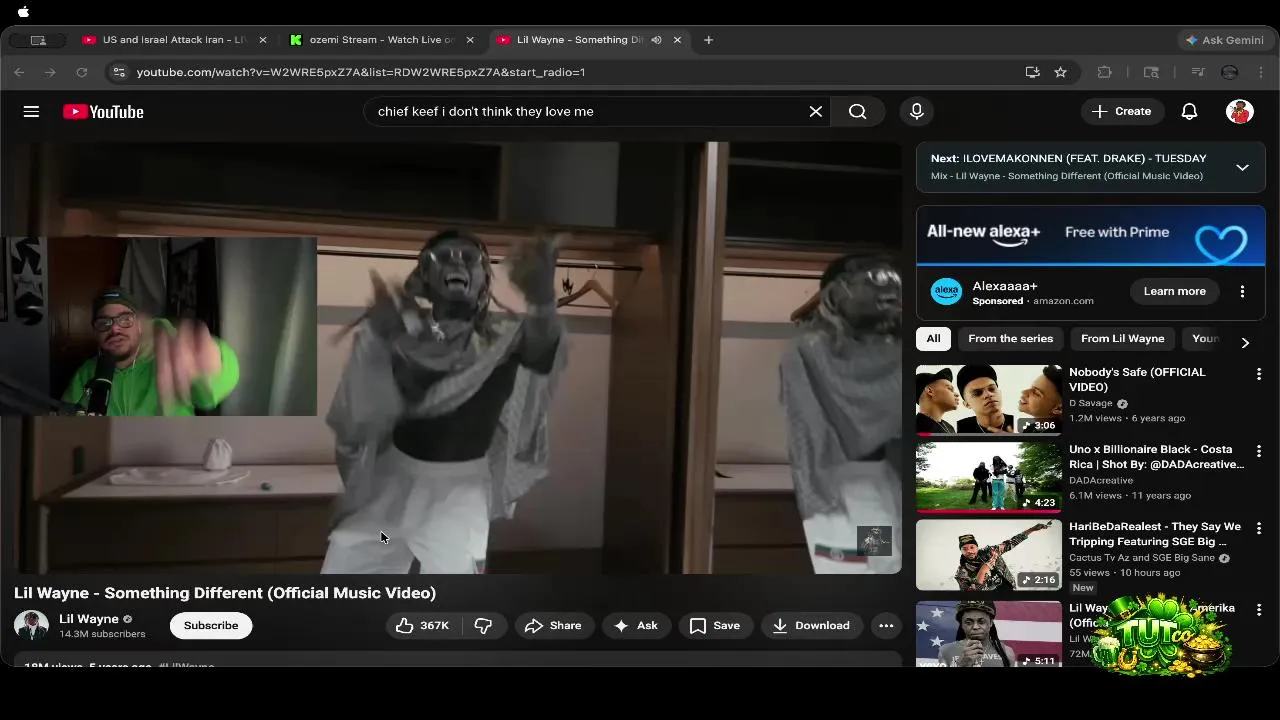Click the D Savage channel name
The height and width of the screenshot is (720, 1280).
tap(1091, 403)
